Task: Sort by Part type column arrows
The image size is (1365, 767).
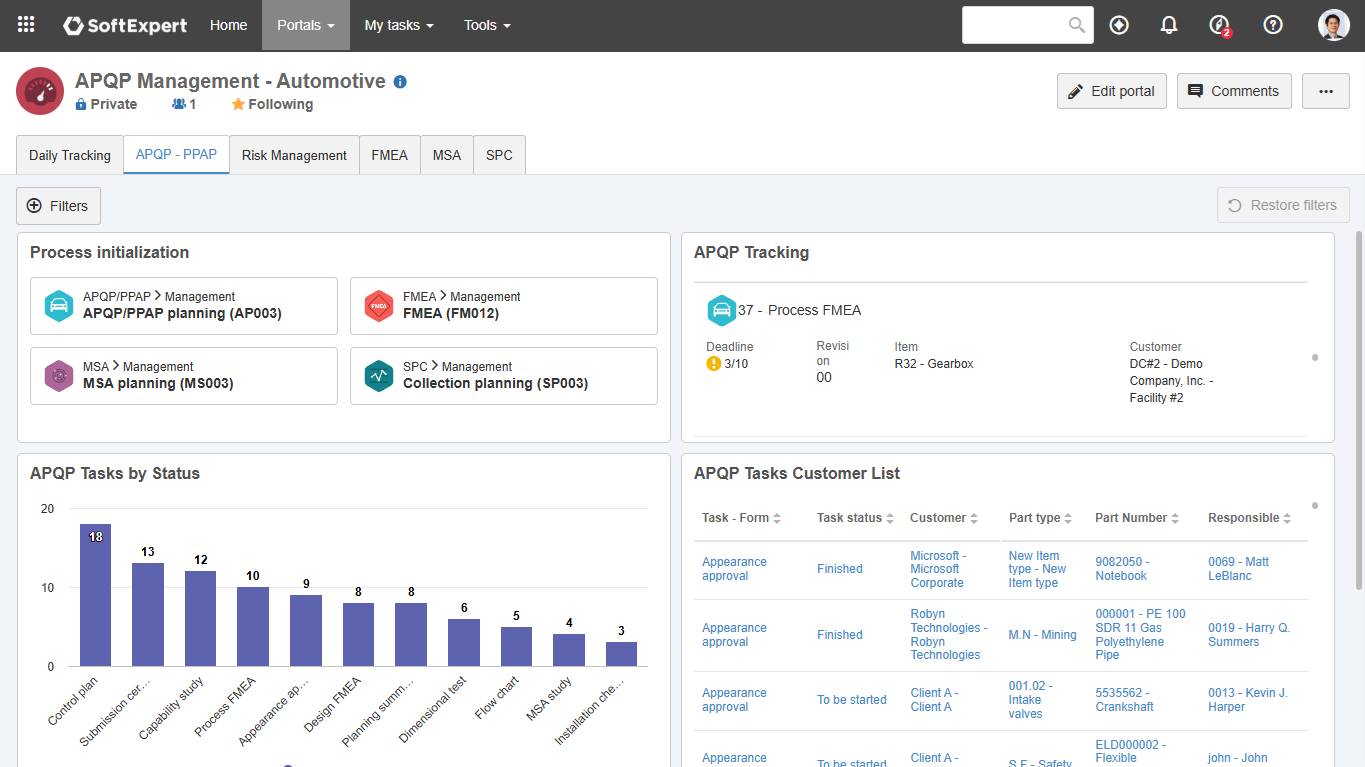Action: (1068, 518)
